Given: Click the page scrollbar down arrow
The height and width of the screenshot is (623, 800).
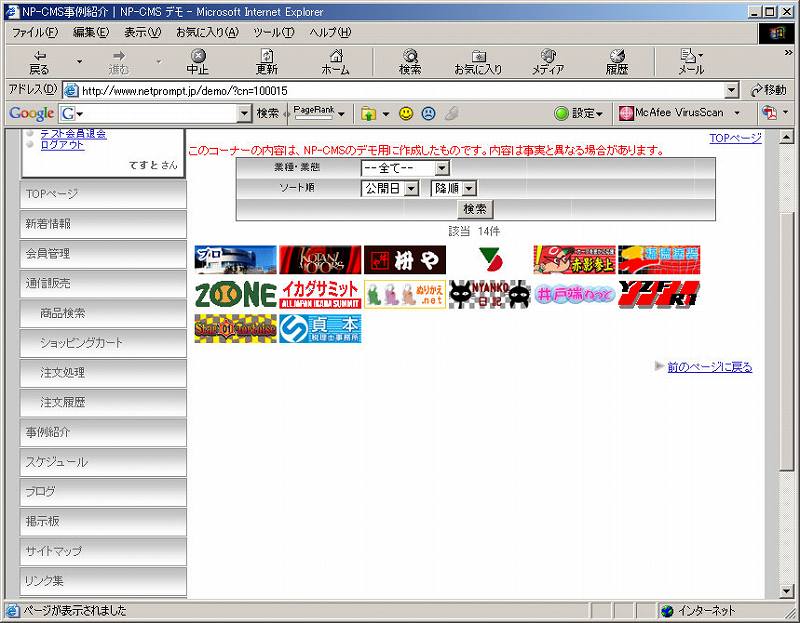Looking at the screenshot, I should pos(786,591).
